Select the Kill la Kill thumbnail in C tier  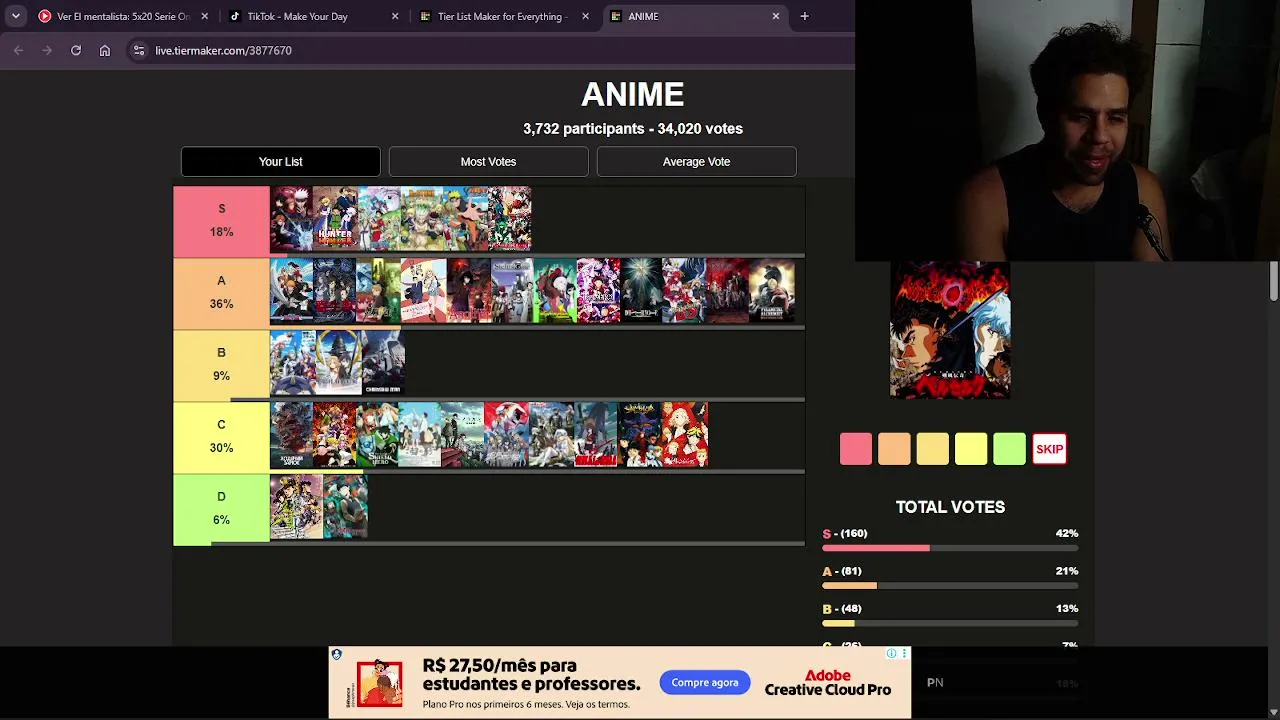(x=596, y=434)
